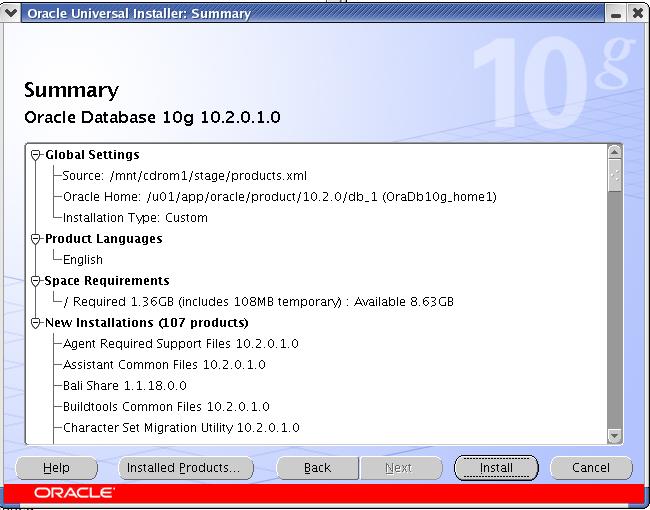Screen dimensions: 650x510
Task: Go back with the Back button
Action: [317, 468]
